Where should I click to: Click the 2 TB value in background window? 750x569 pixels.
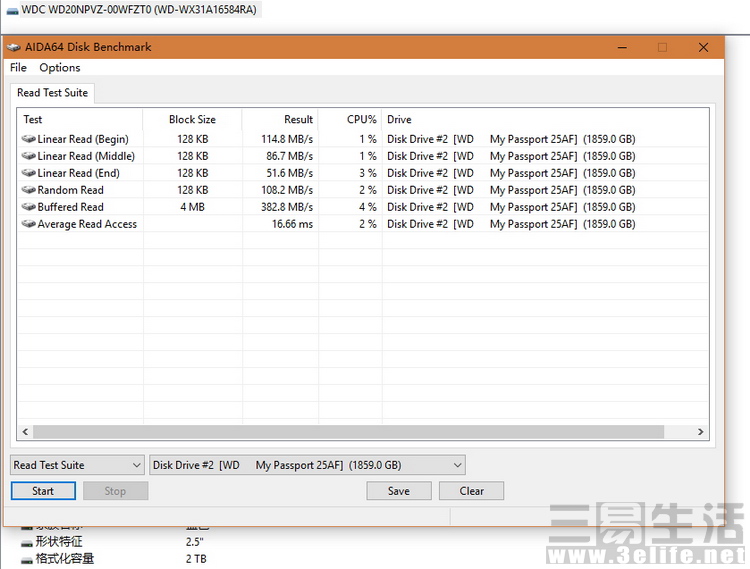pyautogui.click(x=196, y=559)
